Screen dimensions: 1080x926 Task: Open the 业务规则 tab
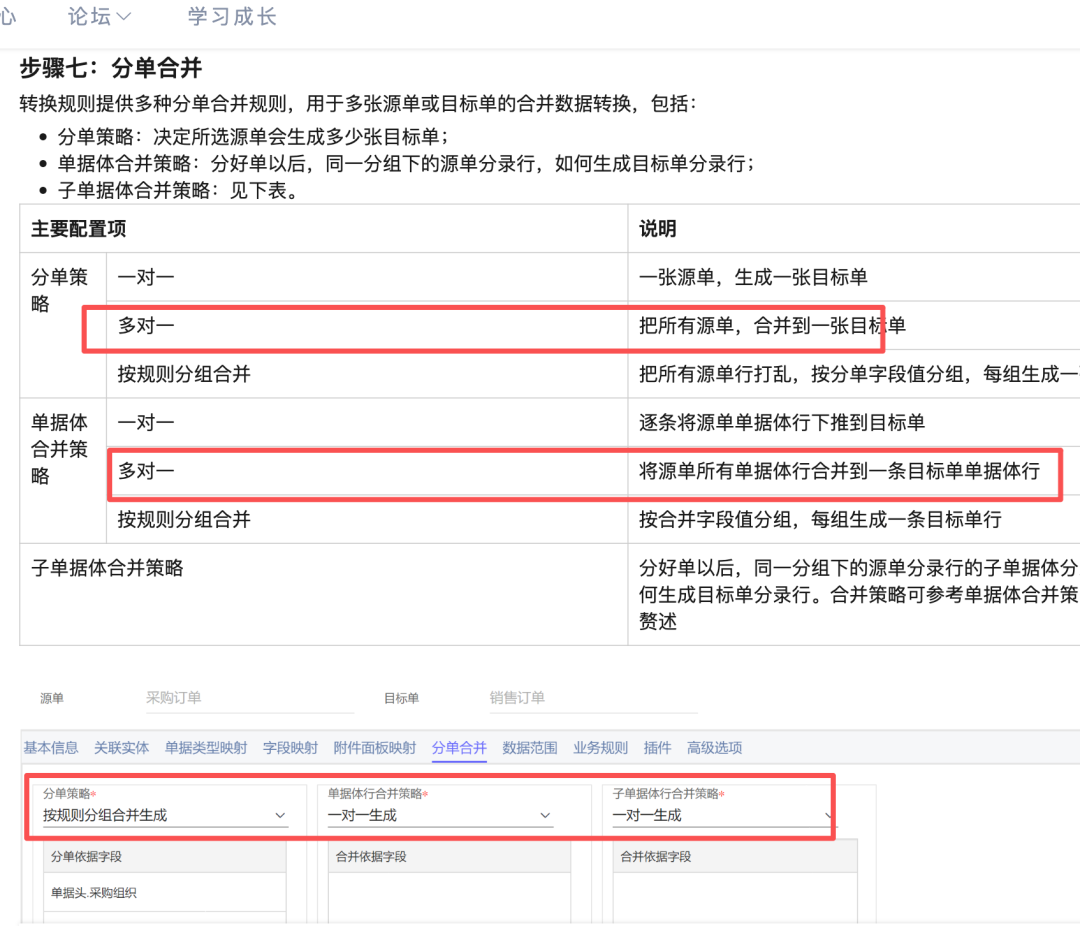point(601,748)
